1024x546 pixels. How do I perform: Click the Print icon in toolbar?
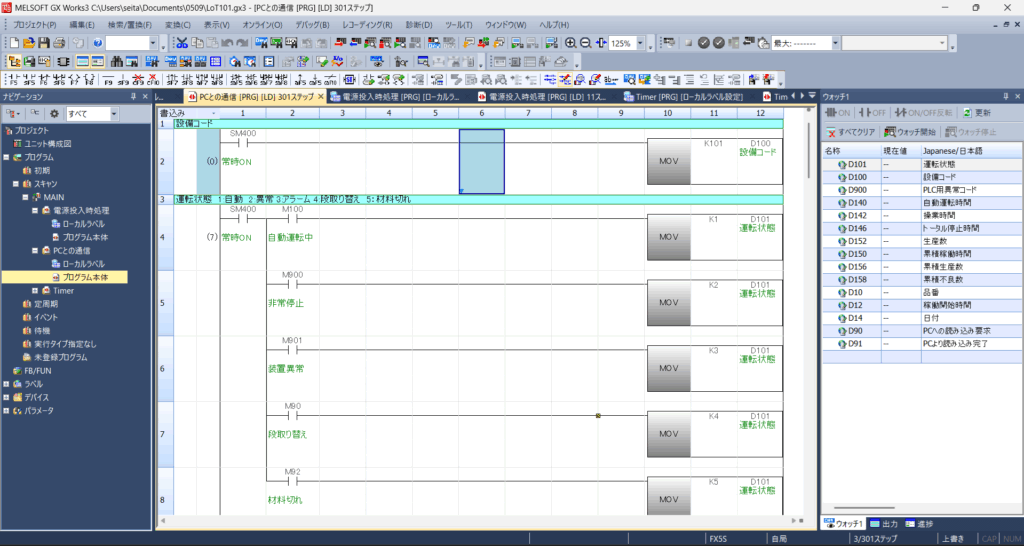point(61,43)
